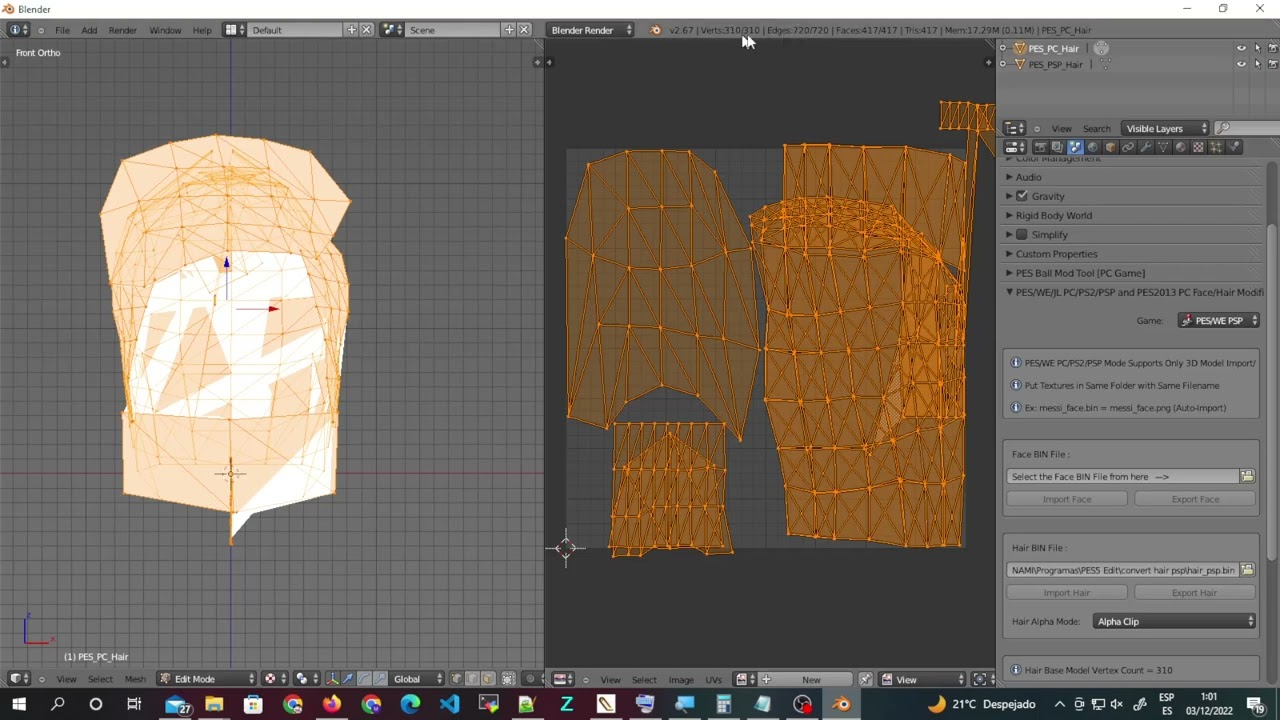
Task: Expand PES Ball Mod Tool panel
Action: tap(1080, 273)
